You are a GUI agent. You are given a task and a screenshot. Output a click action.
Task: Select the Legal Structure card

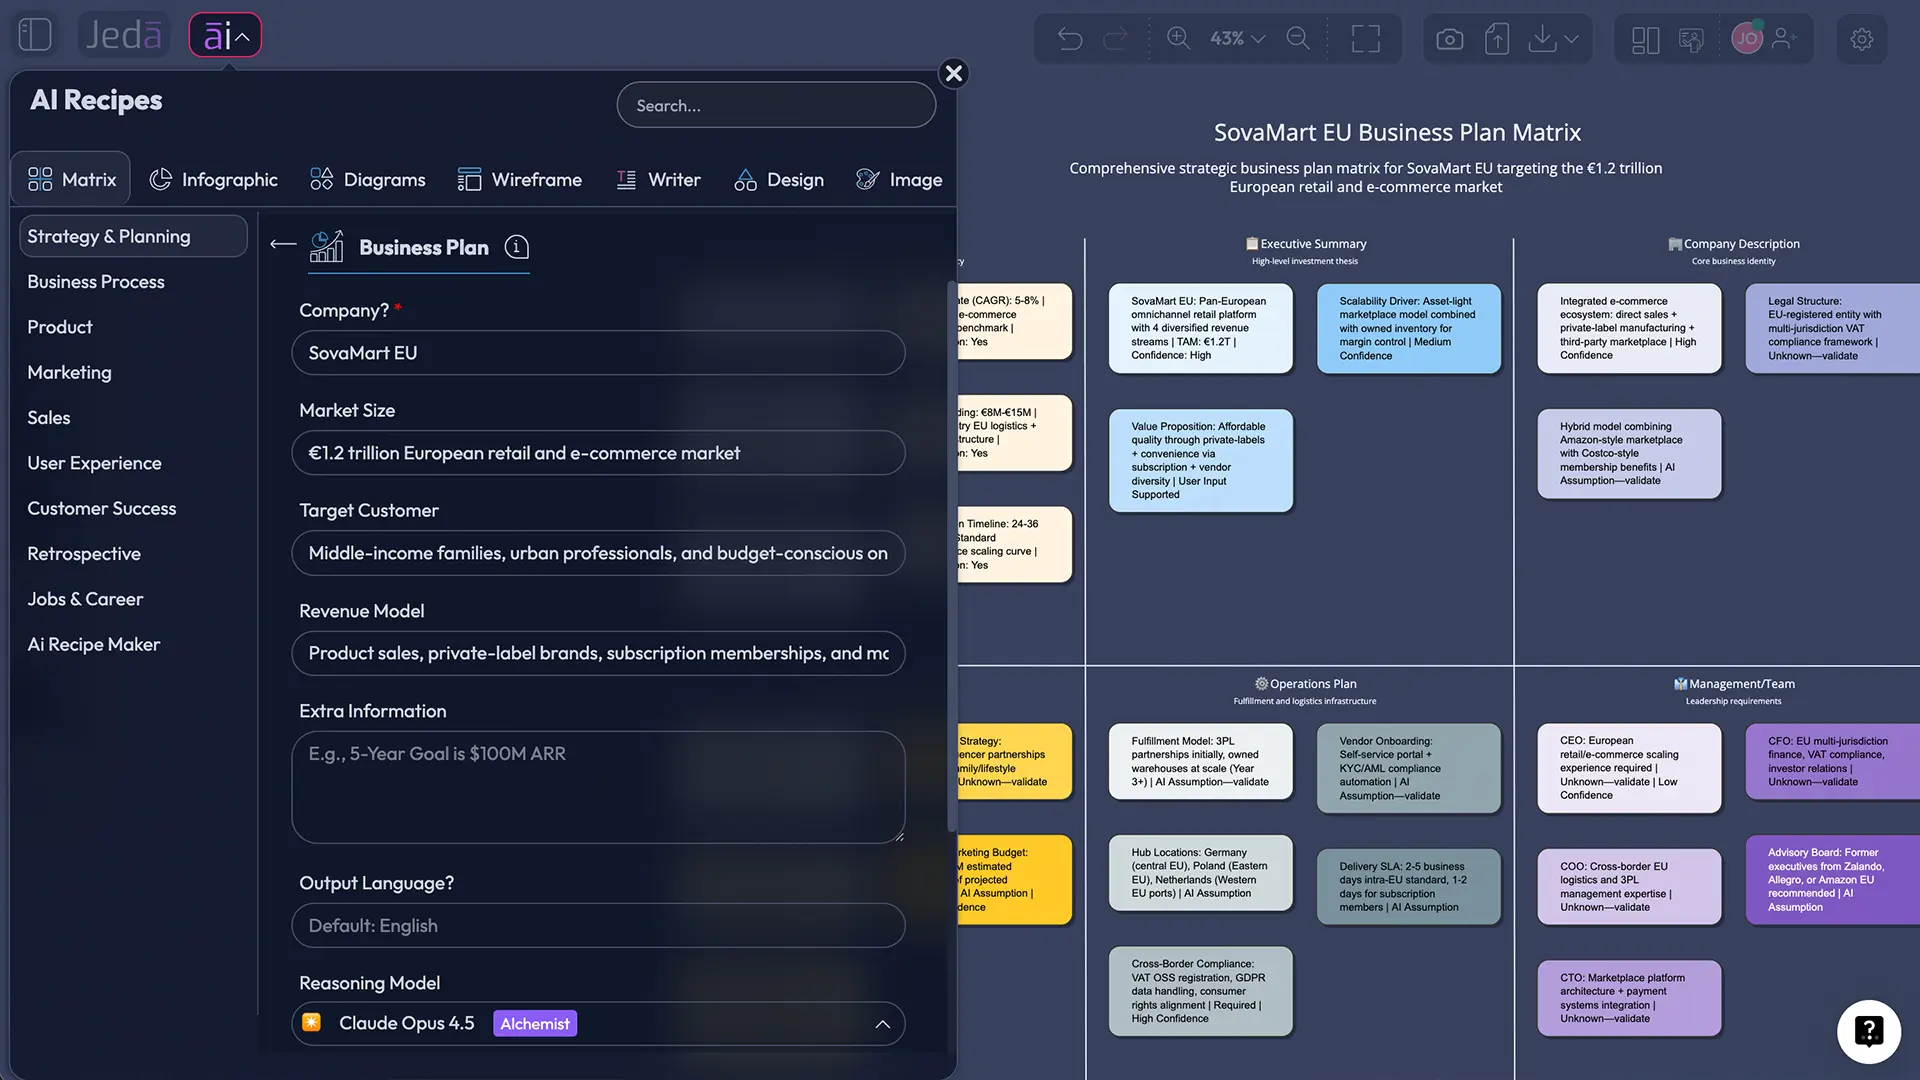pyautogui.click(x=1832, y=328)
